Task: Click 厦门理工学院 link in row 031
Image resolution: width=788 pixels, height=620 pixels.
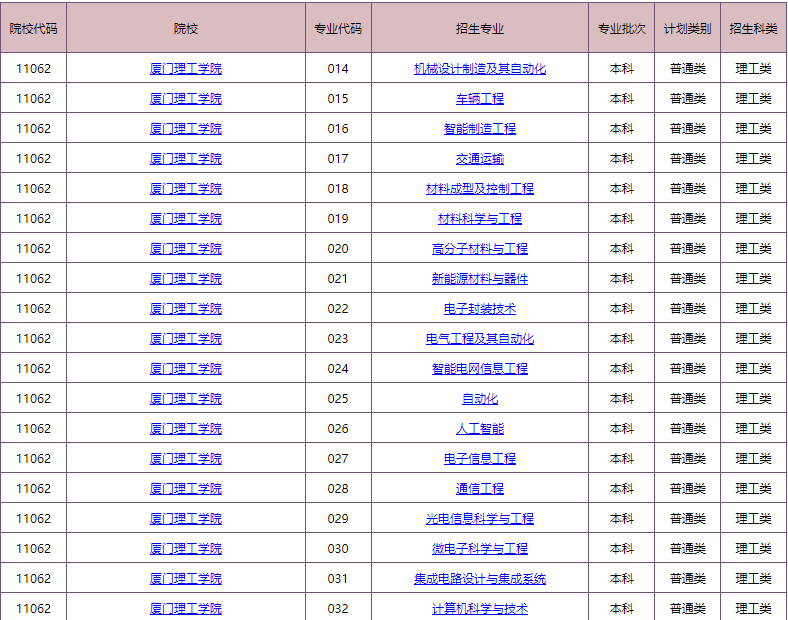Action: tap(185, 579)
